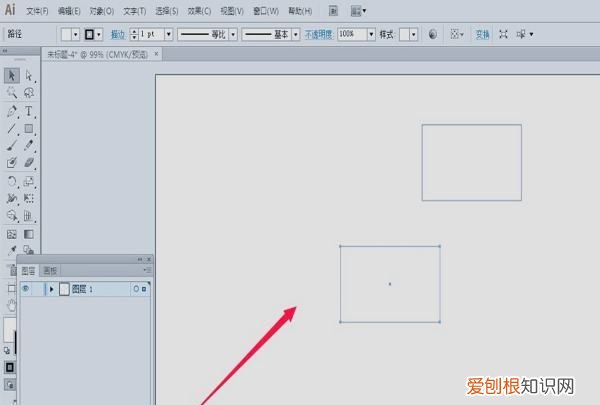Select the Lasso tool
Viewport: 600px width, 405px height.
29,93
